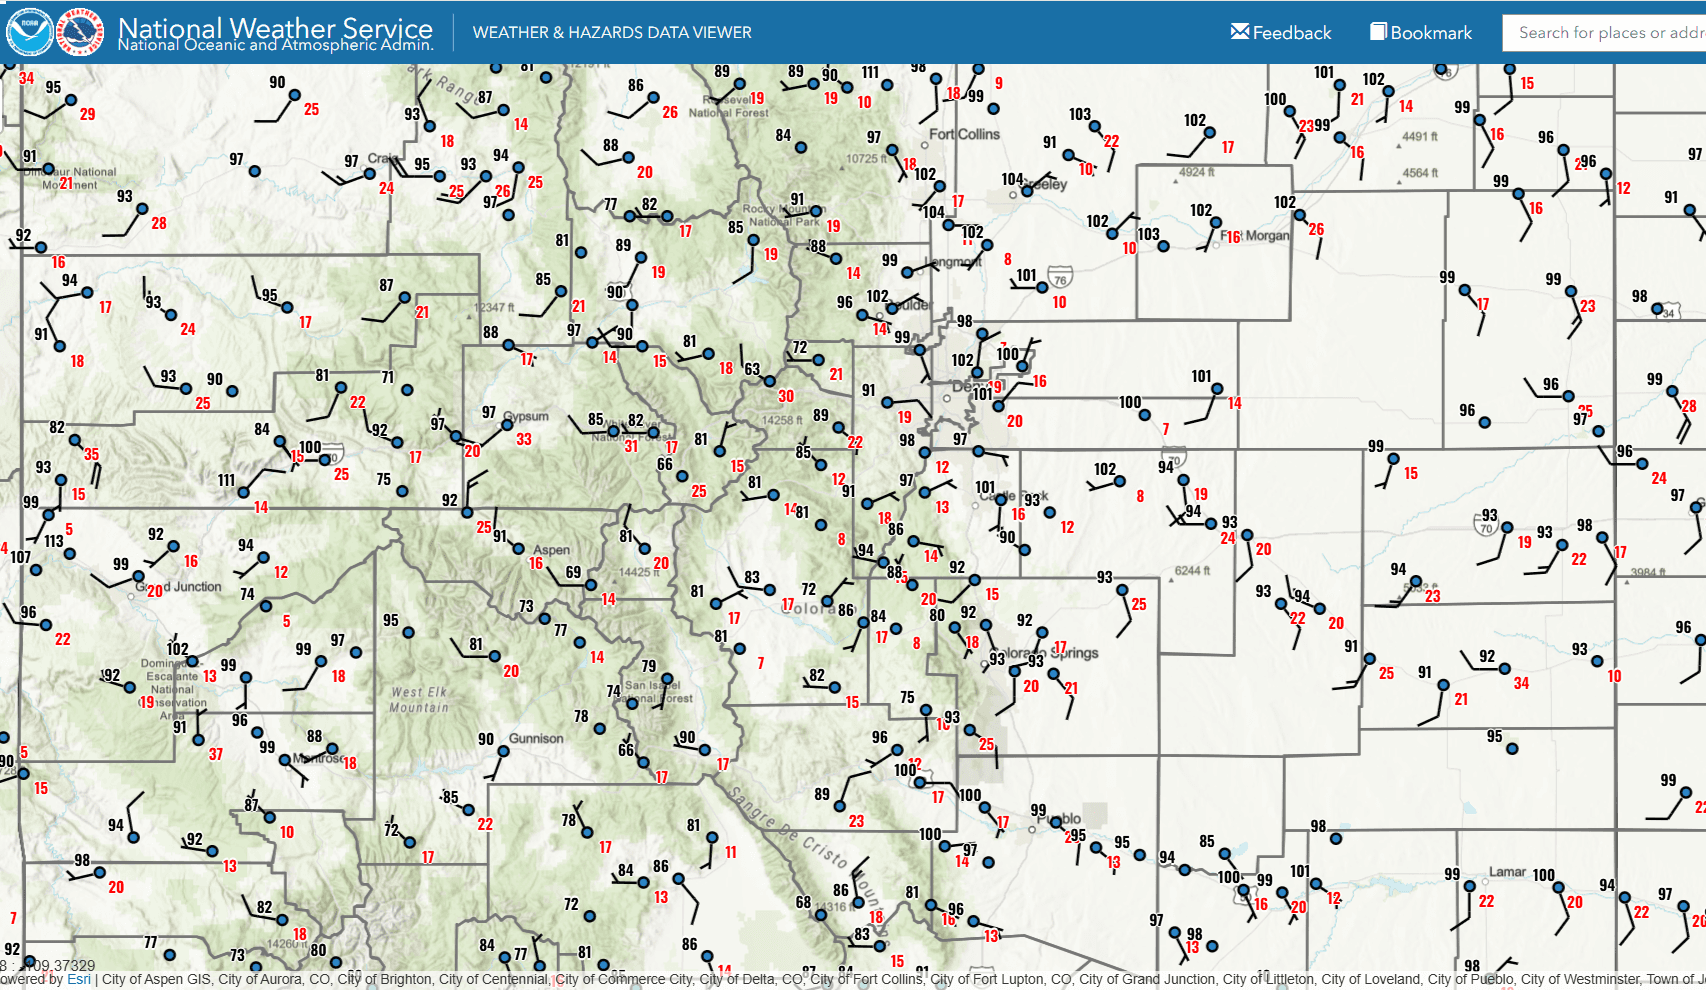Click the 4564 ft elevation label
The image size is (1706, 990).
(x=1420, y=173)
